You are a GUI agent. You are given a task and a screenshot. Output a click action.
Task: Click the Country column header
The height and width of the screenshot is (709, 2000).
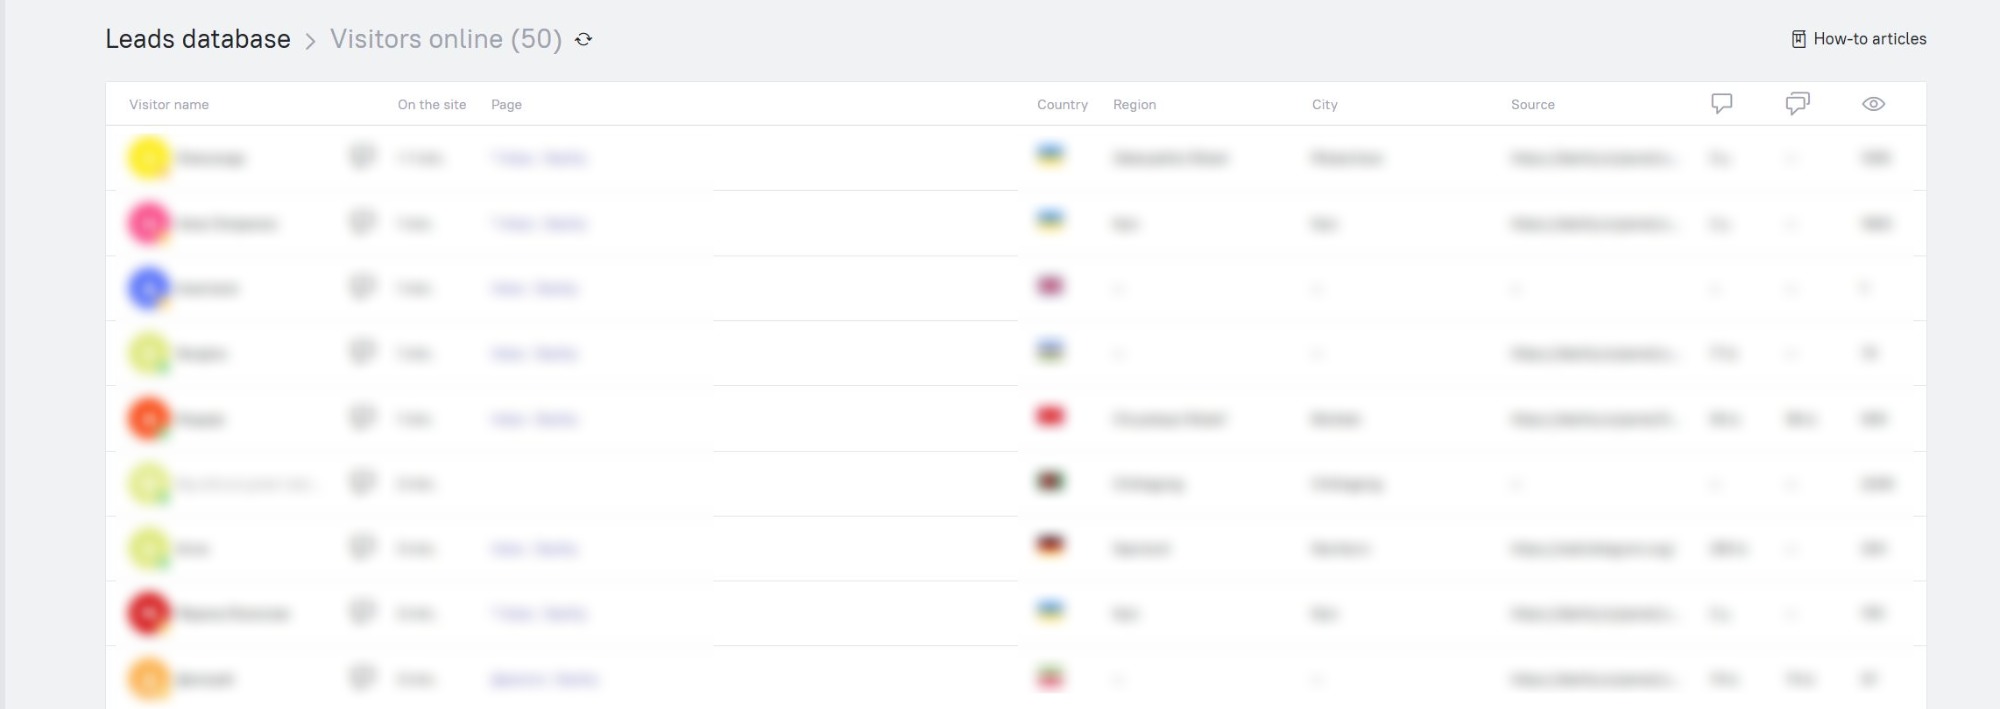click(x=1062, y=104)
